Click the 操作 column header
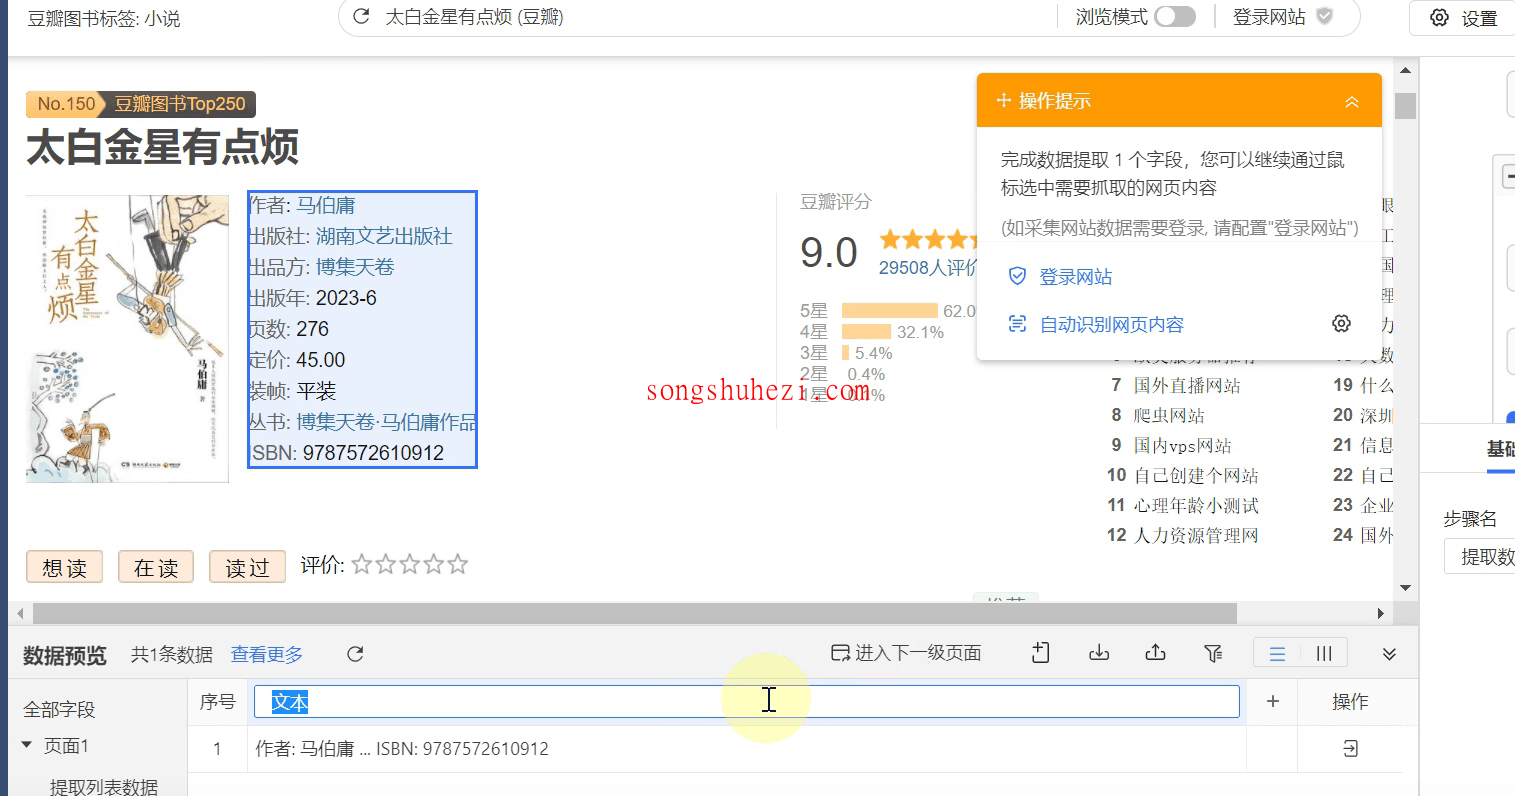The image size is (1515, 796). 1350,702
